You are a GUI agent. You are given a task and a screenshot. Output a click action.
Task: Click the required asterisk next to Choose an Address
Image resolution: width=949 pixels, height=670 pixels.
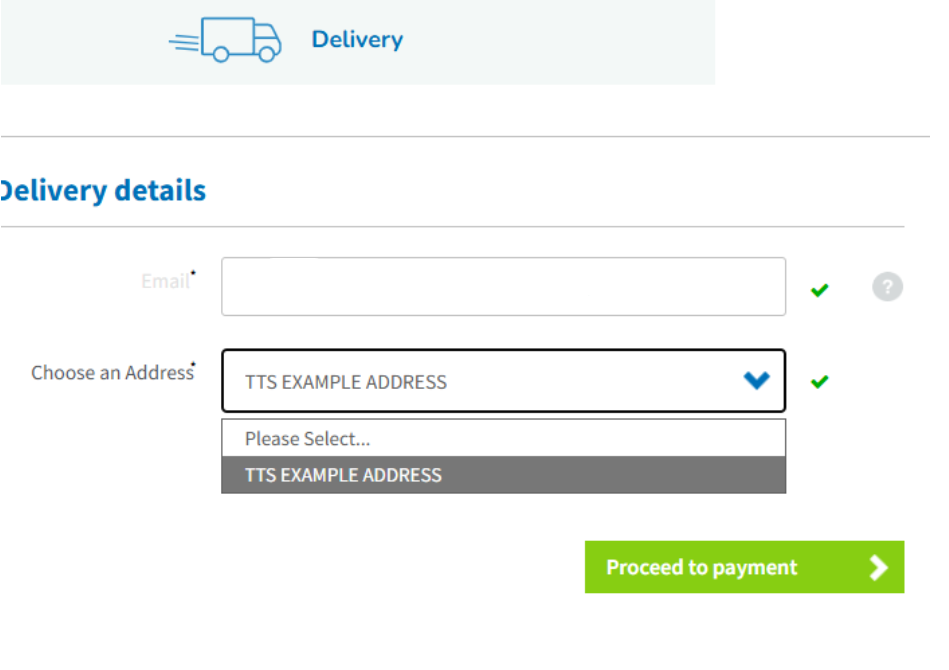point(194,365)
